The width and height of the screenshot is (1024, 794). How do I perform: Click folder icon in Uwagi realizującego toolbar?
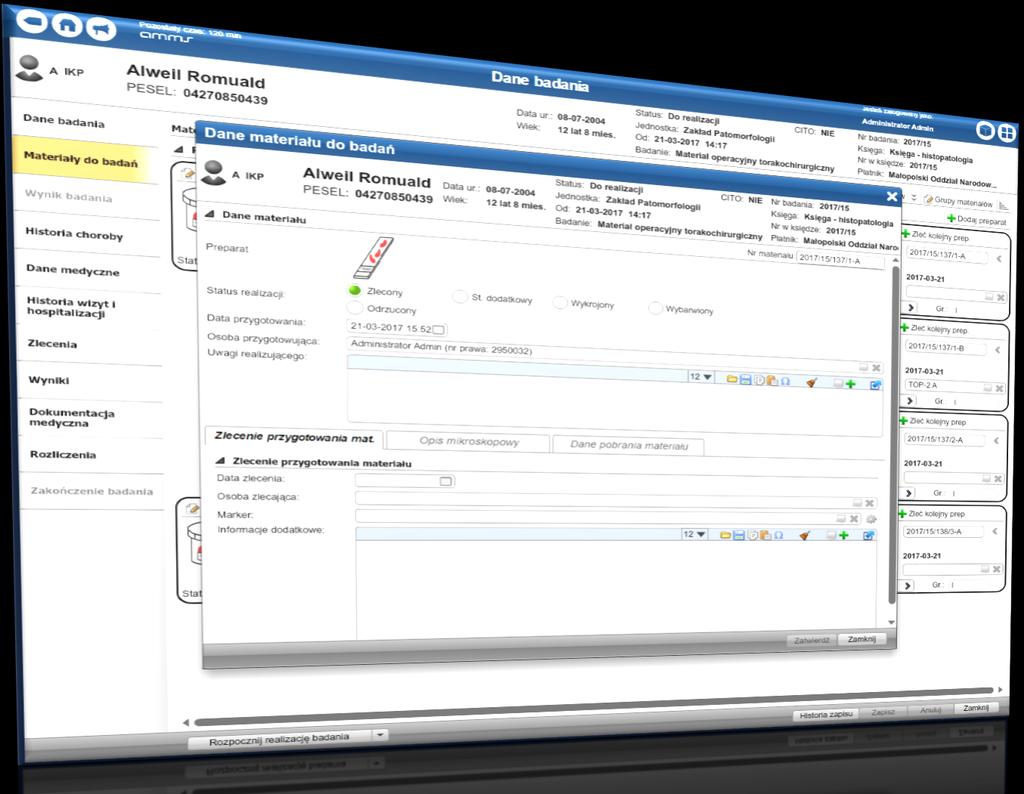pos(731,379)
